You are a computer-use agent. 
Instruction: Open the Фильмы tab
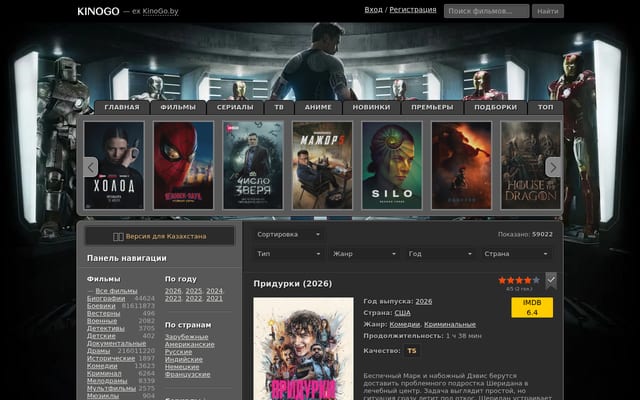pos(178,107)
